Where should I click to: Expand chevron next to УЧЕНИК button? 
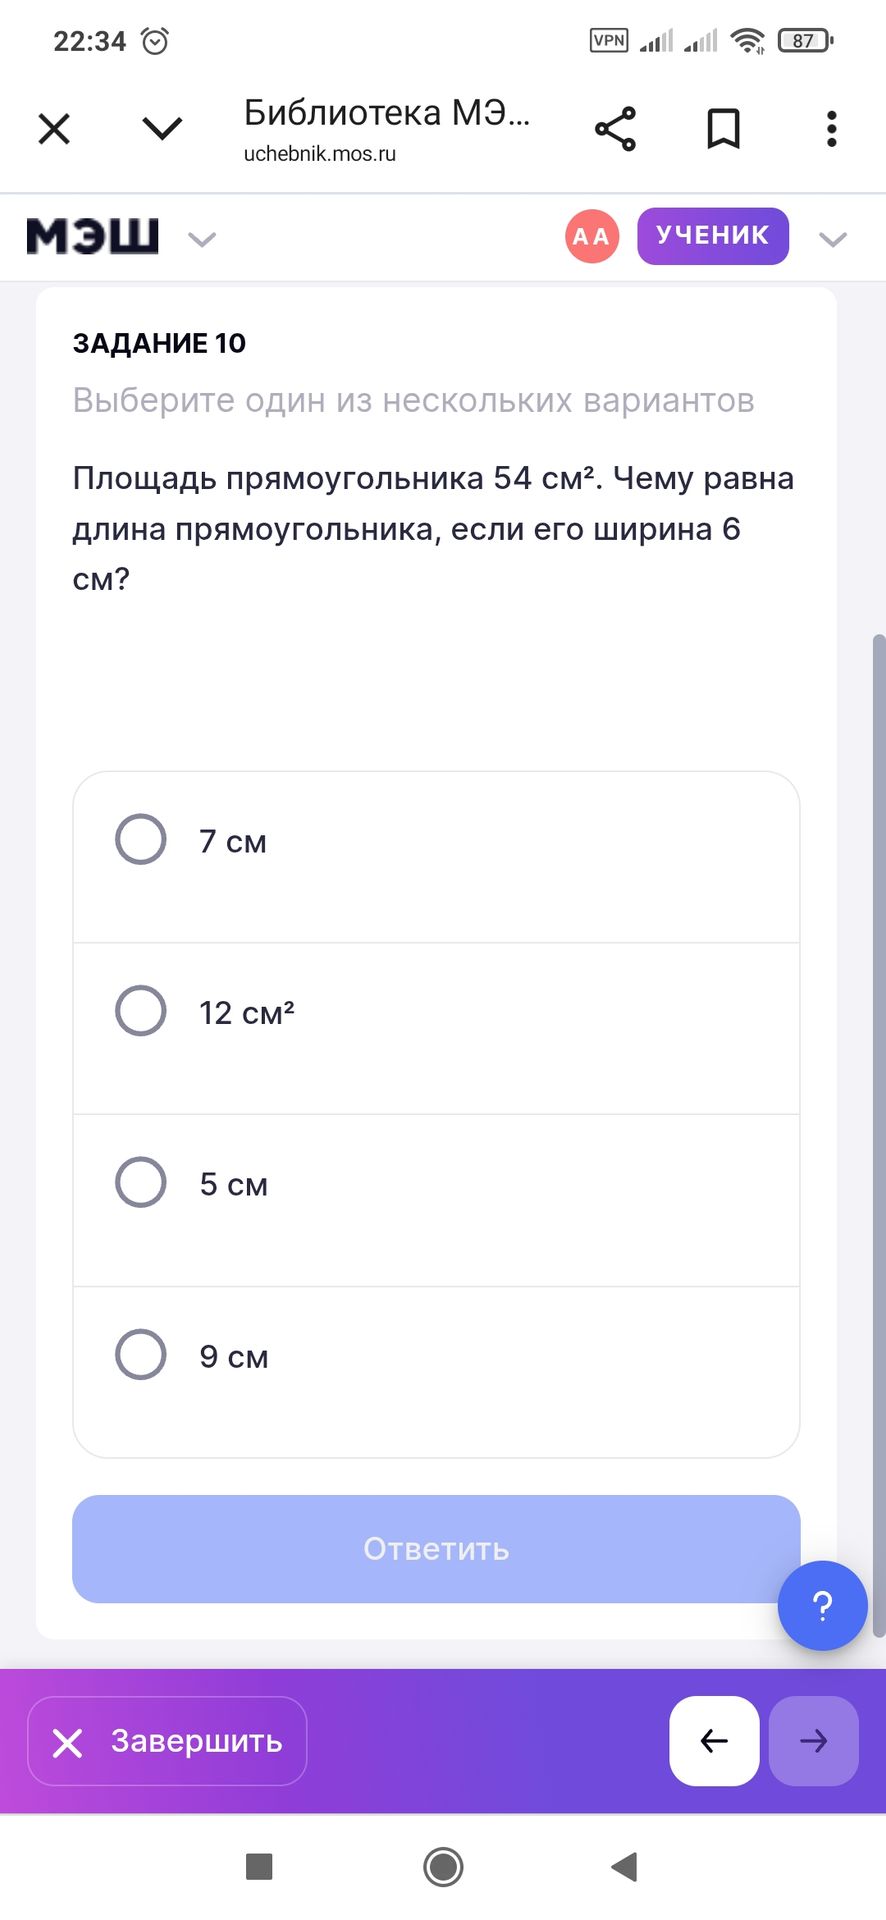pos(832,239)
